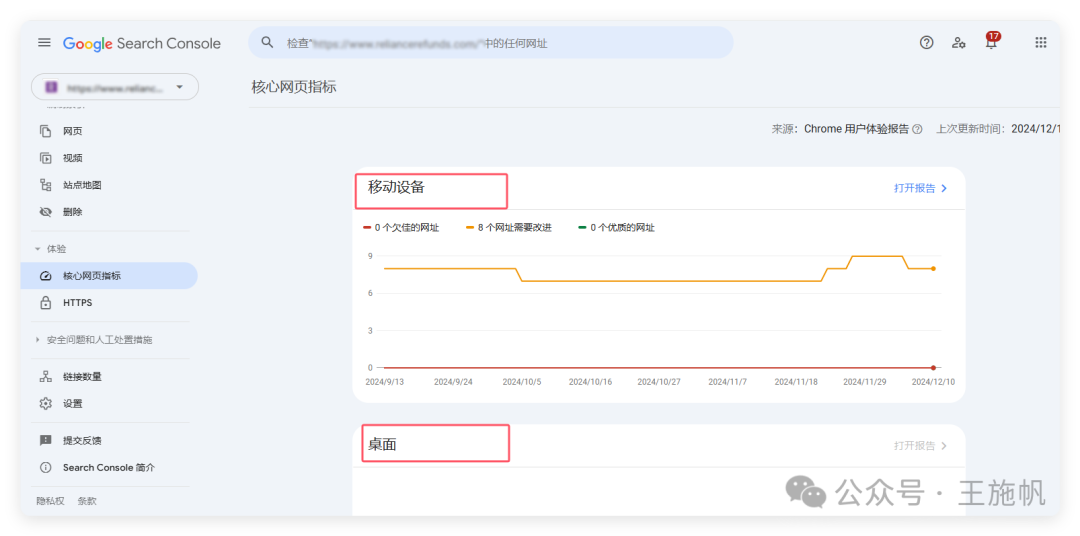Click the 移动设备 card heading
Screen dimensions: 1080x536
point(396,187)
